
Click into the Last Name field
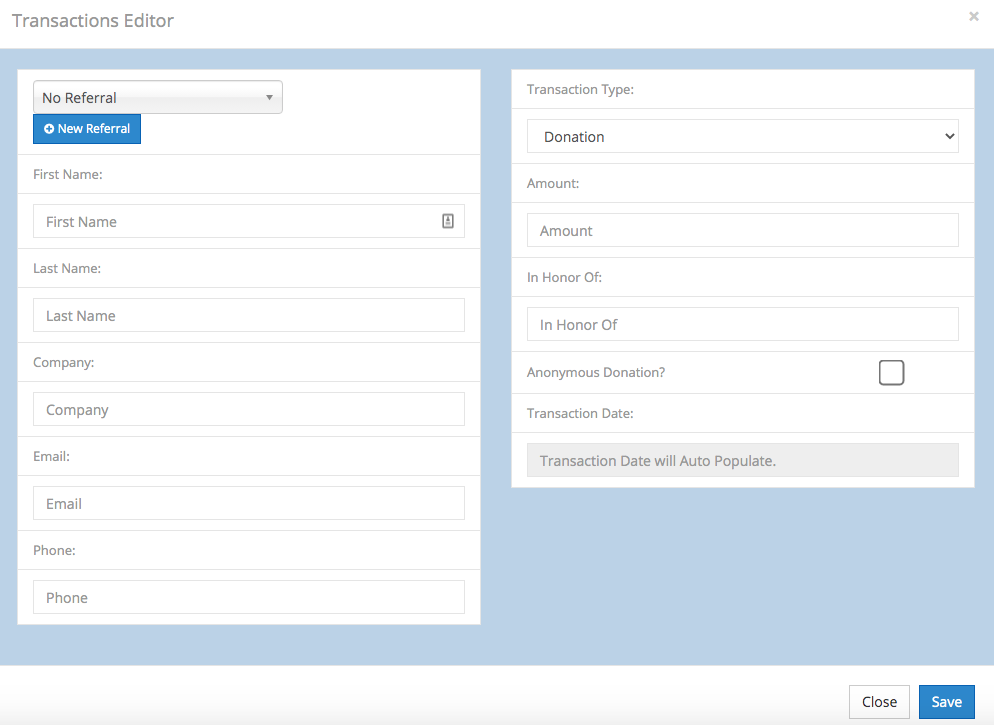point(248,316)
